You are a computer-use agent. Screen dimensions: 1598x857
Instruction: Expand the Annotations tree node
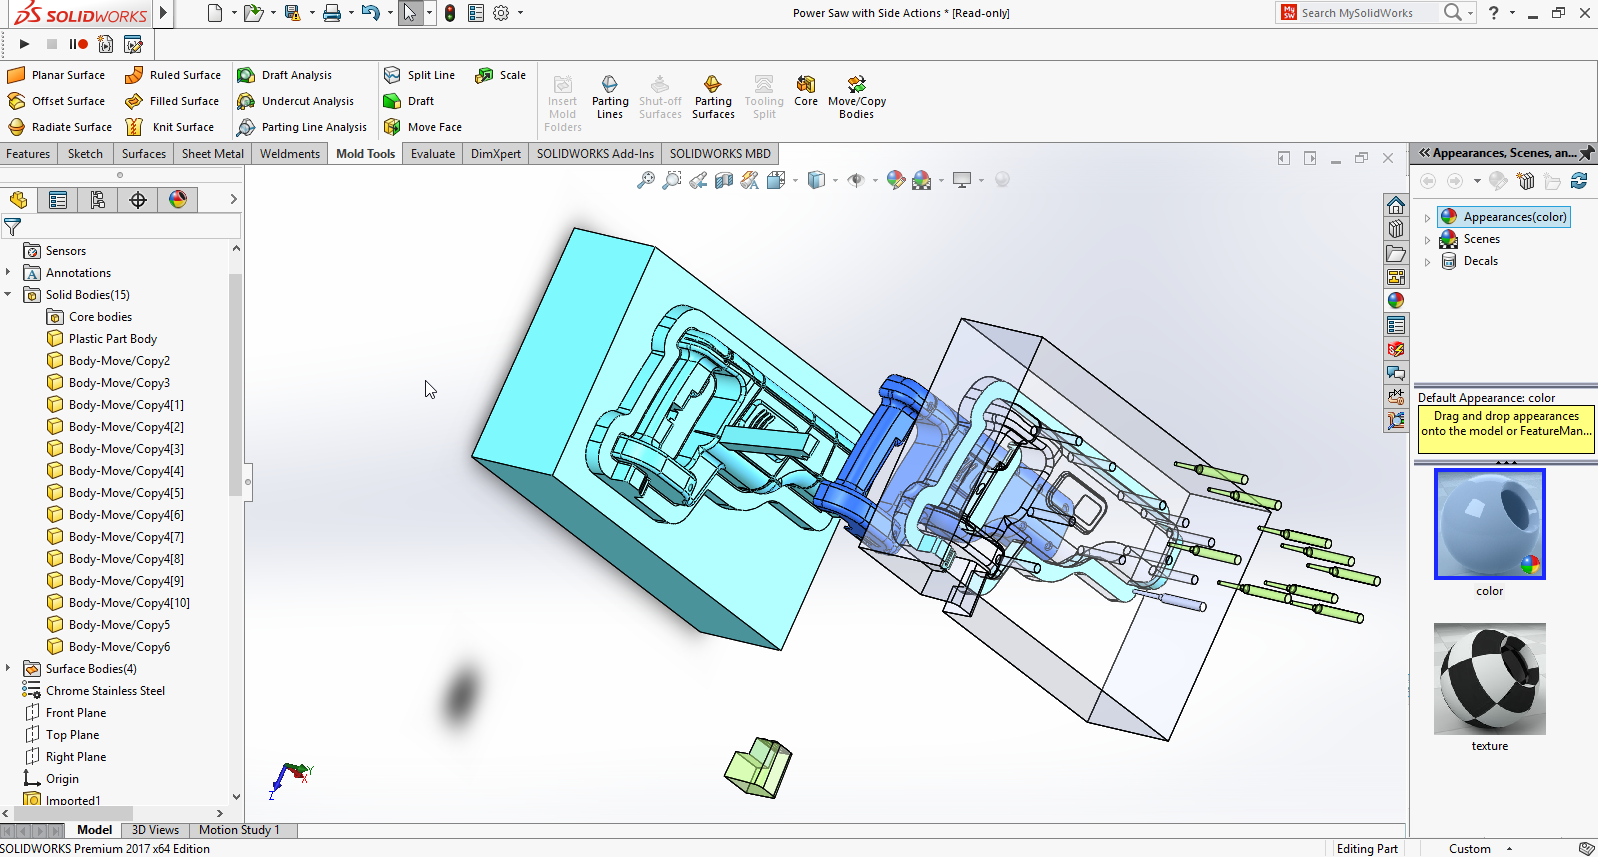point(8,273)
